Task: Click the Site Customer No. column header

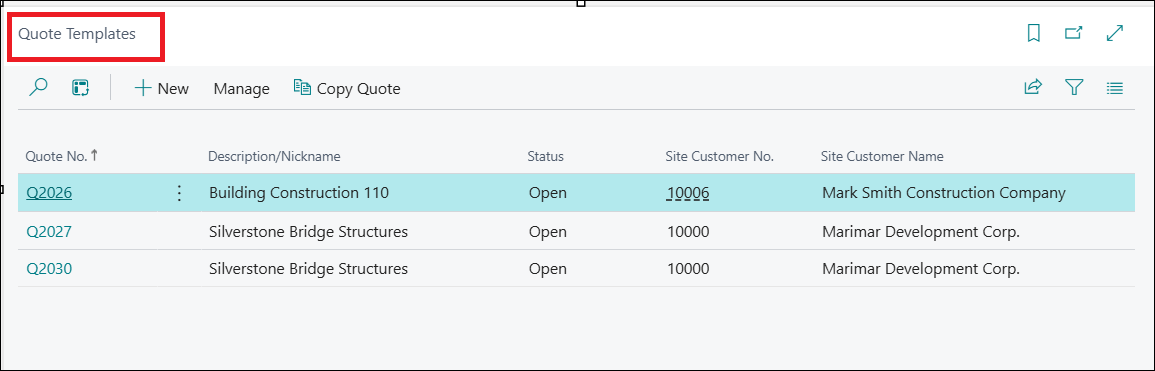Action: (x=719, y=156)
